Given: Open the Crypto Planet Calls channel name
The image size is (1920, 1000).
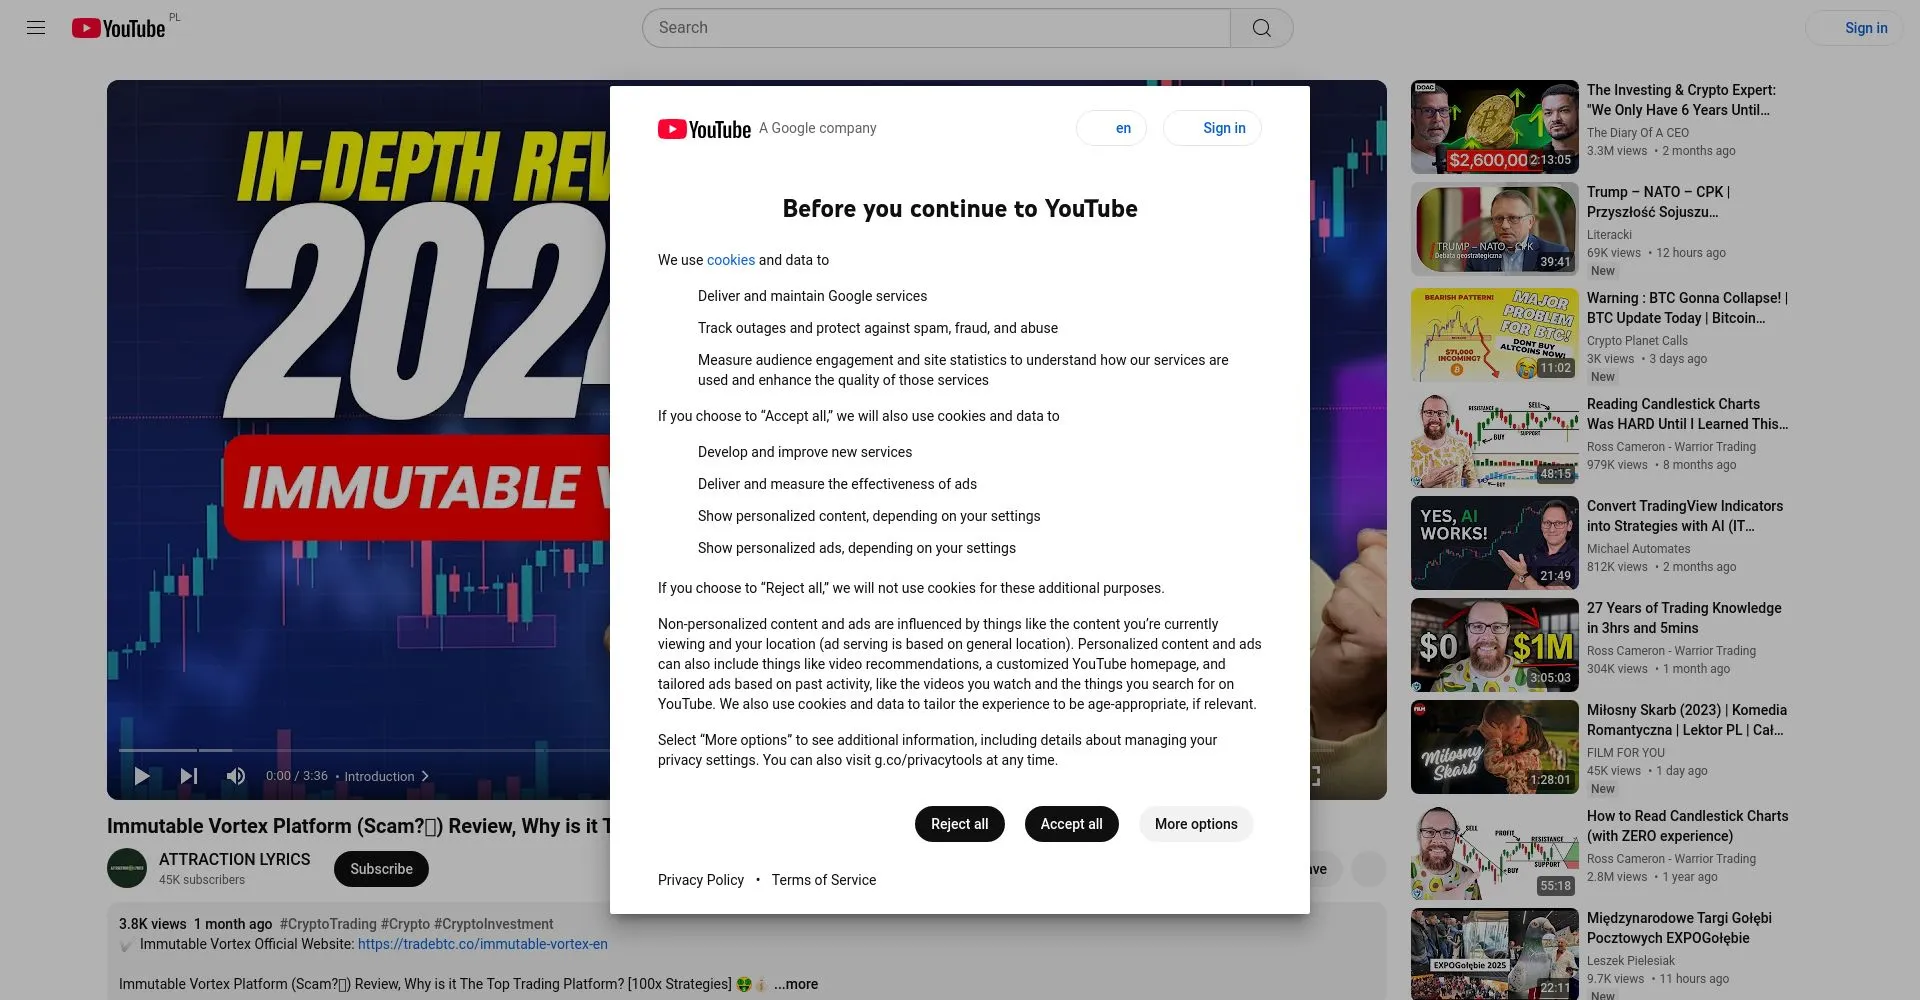Looking at the screenshot, I should coord(1637,341).
